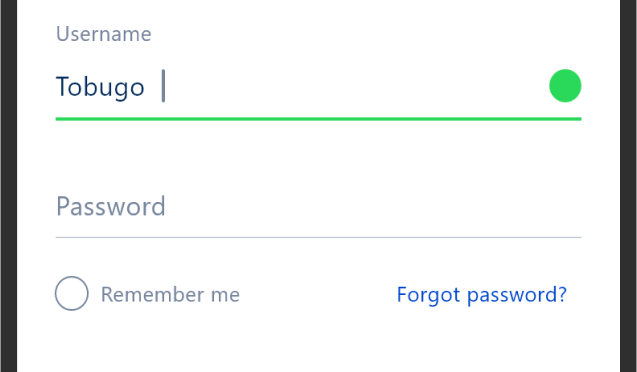Click the dark right edge of the form panel
This screenshot has height=372, width=637.
pyautogui.click(x=628, y=186)
